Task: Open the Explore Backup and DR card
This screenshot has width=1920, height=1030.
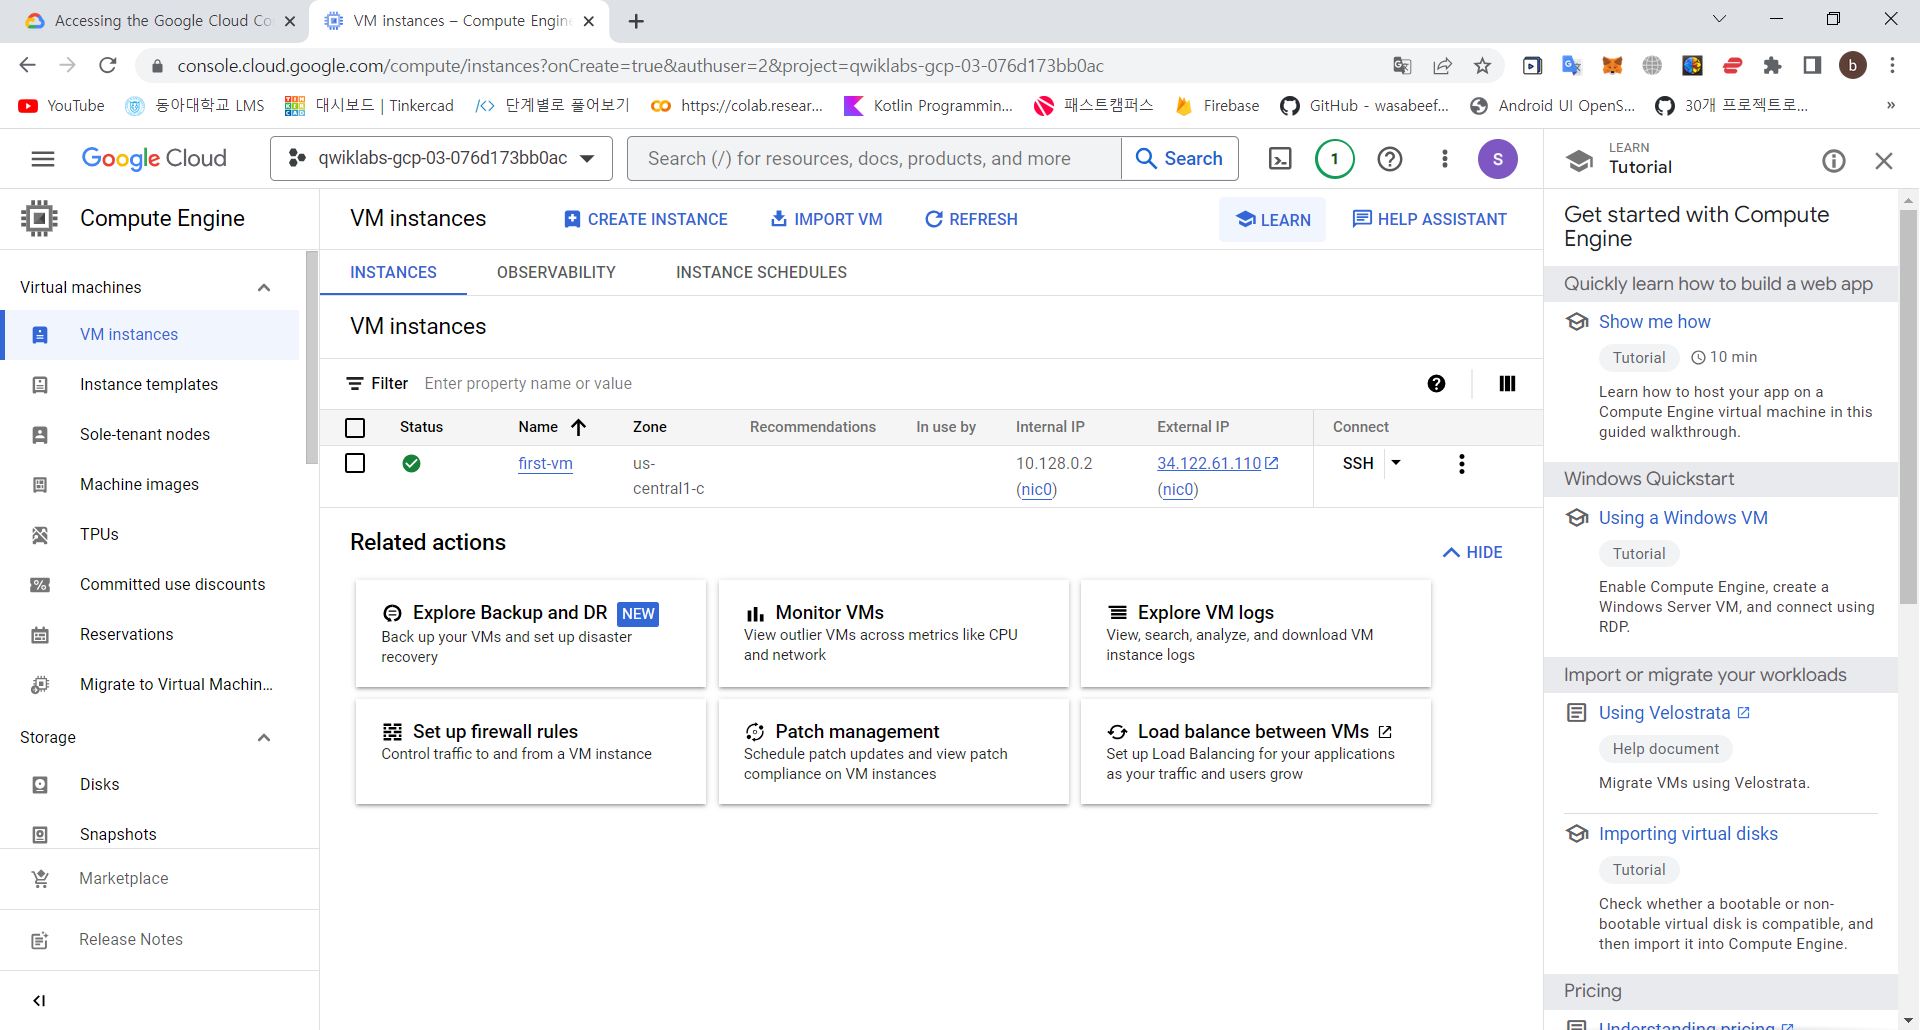Action: (x=531, y=633)
